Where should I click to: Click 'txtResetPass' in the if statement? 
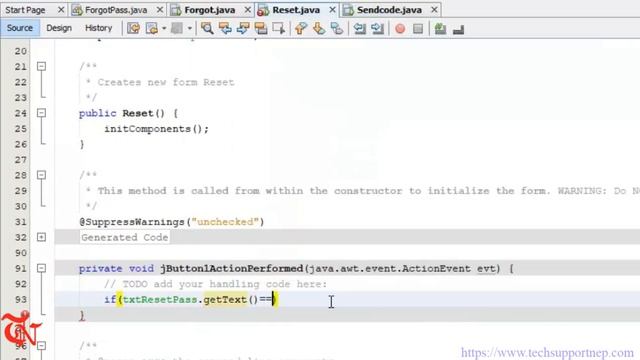click(x=160, y=300)
